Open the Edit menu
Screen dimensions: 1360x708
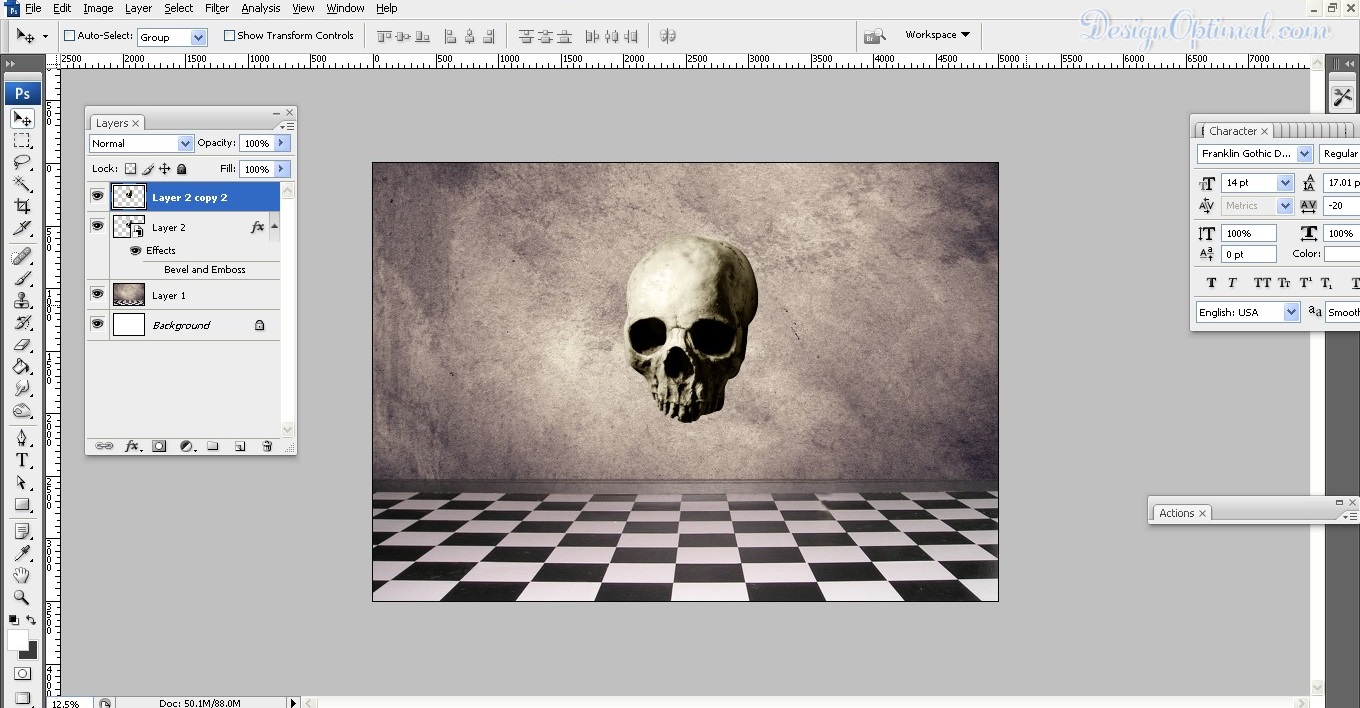[x=62, y=8]
